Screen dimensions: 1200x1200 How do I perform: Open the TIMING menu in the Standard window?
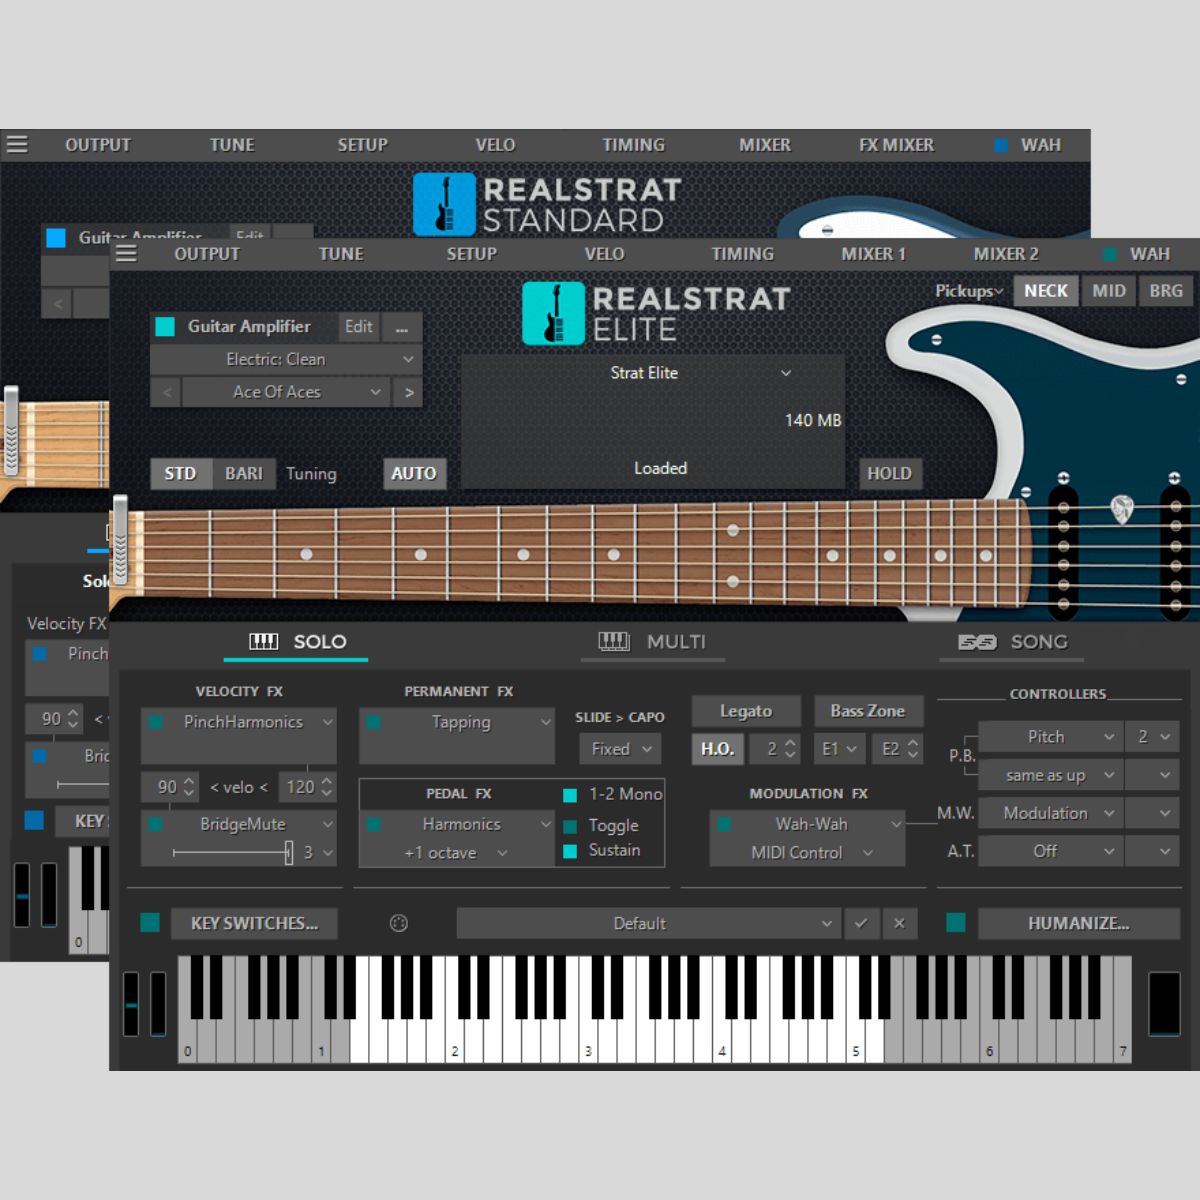633,145
